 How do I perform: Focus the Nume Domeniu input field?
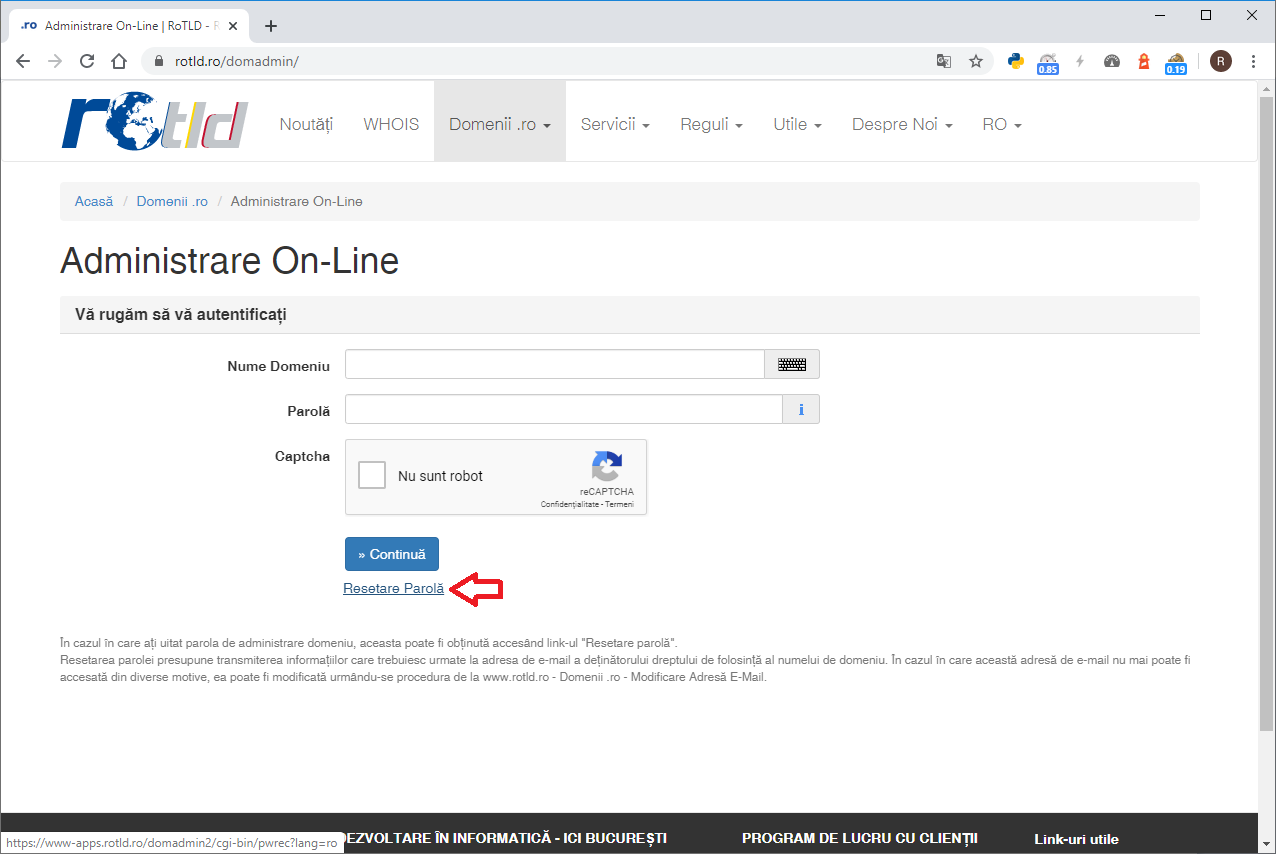coord(554,365)
